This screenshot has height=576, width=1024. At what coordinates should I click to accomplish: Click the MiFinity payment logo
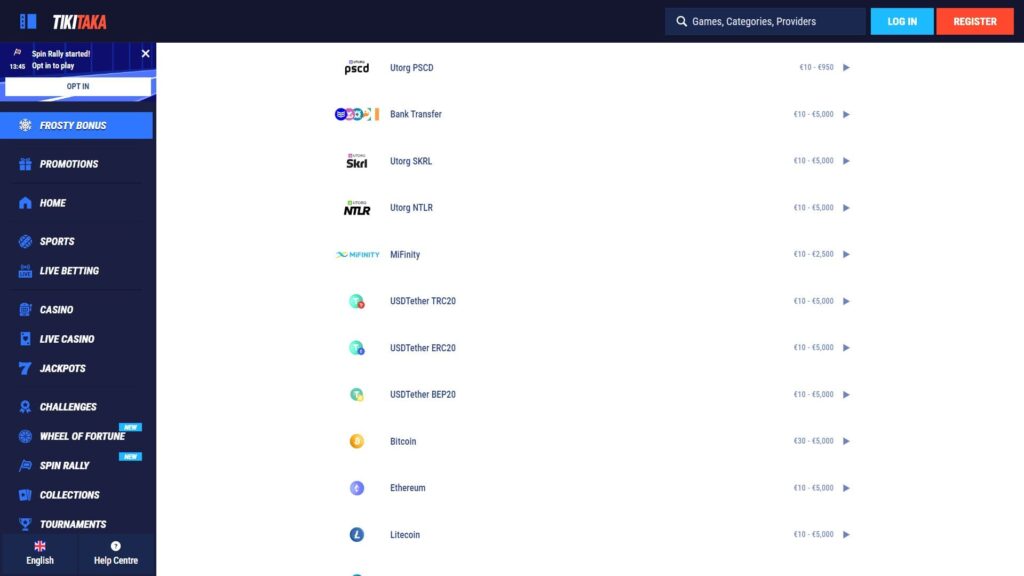pyautogui.click(x=356, y=254)
